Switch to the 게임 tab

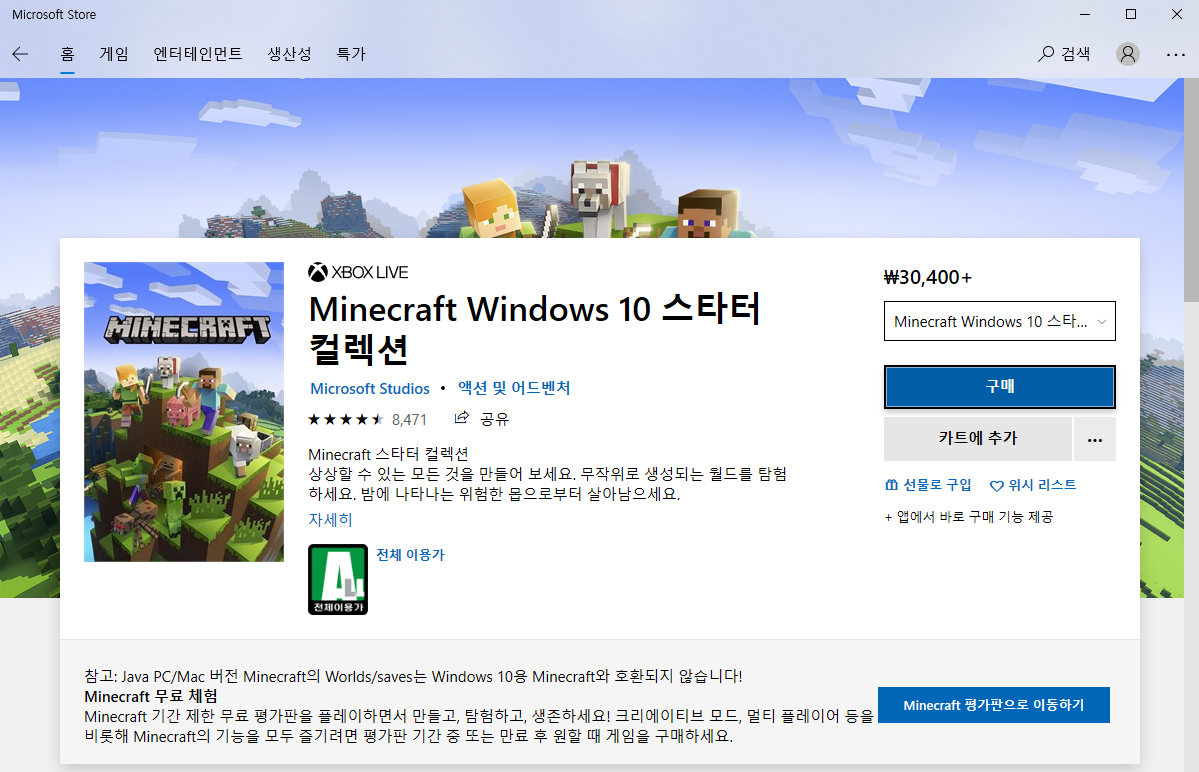pyautogui.click(x=114, y=54)
